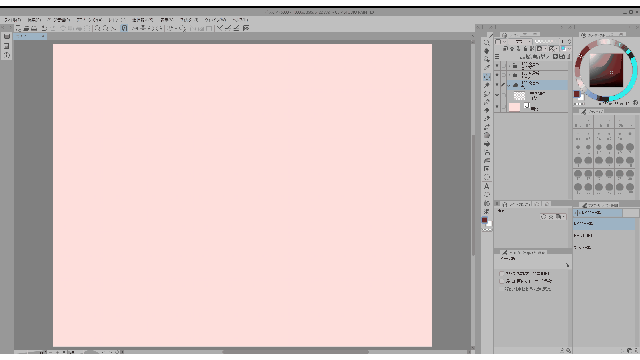This screenshot has height=360, width=640.
Task: Click the top icon of the left quick-access strip
Action: coord(7,37)
